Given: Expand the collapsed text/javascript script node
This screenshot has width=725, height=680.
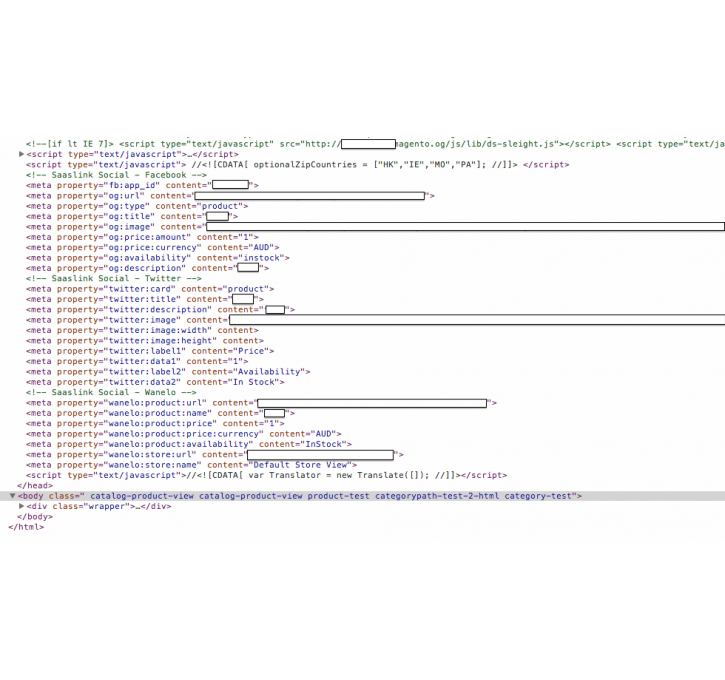Looking at the screenshot, I should click(21, 154).
